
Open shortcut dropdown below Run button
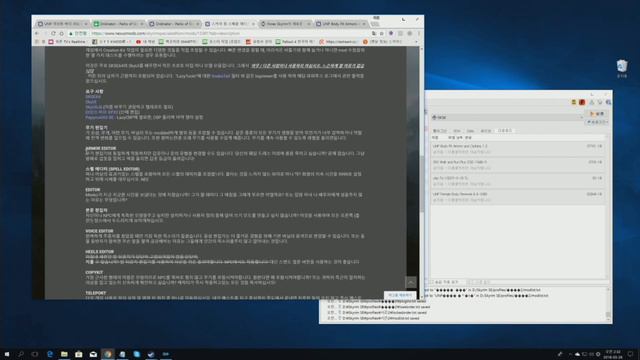point(598,122)
